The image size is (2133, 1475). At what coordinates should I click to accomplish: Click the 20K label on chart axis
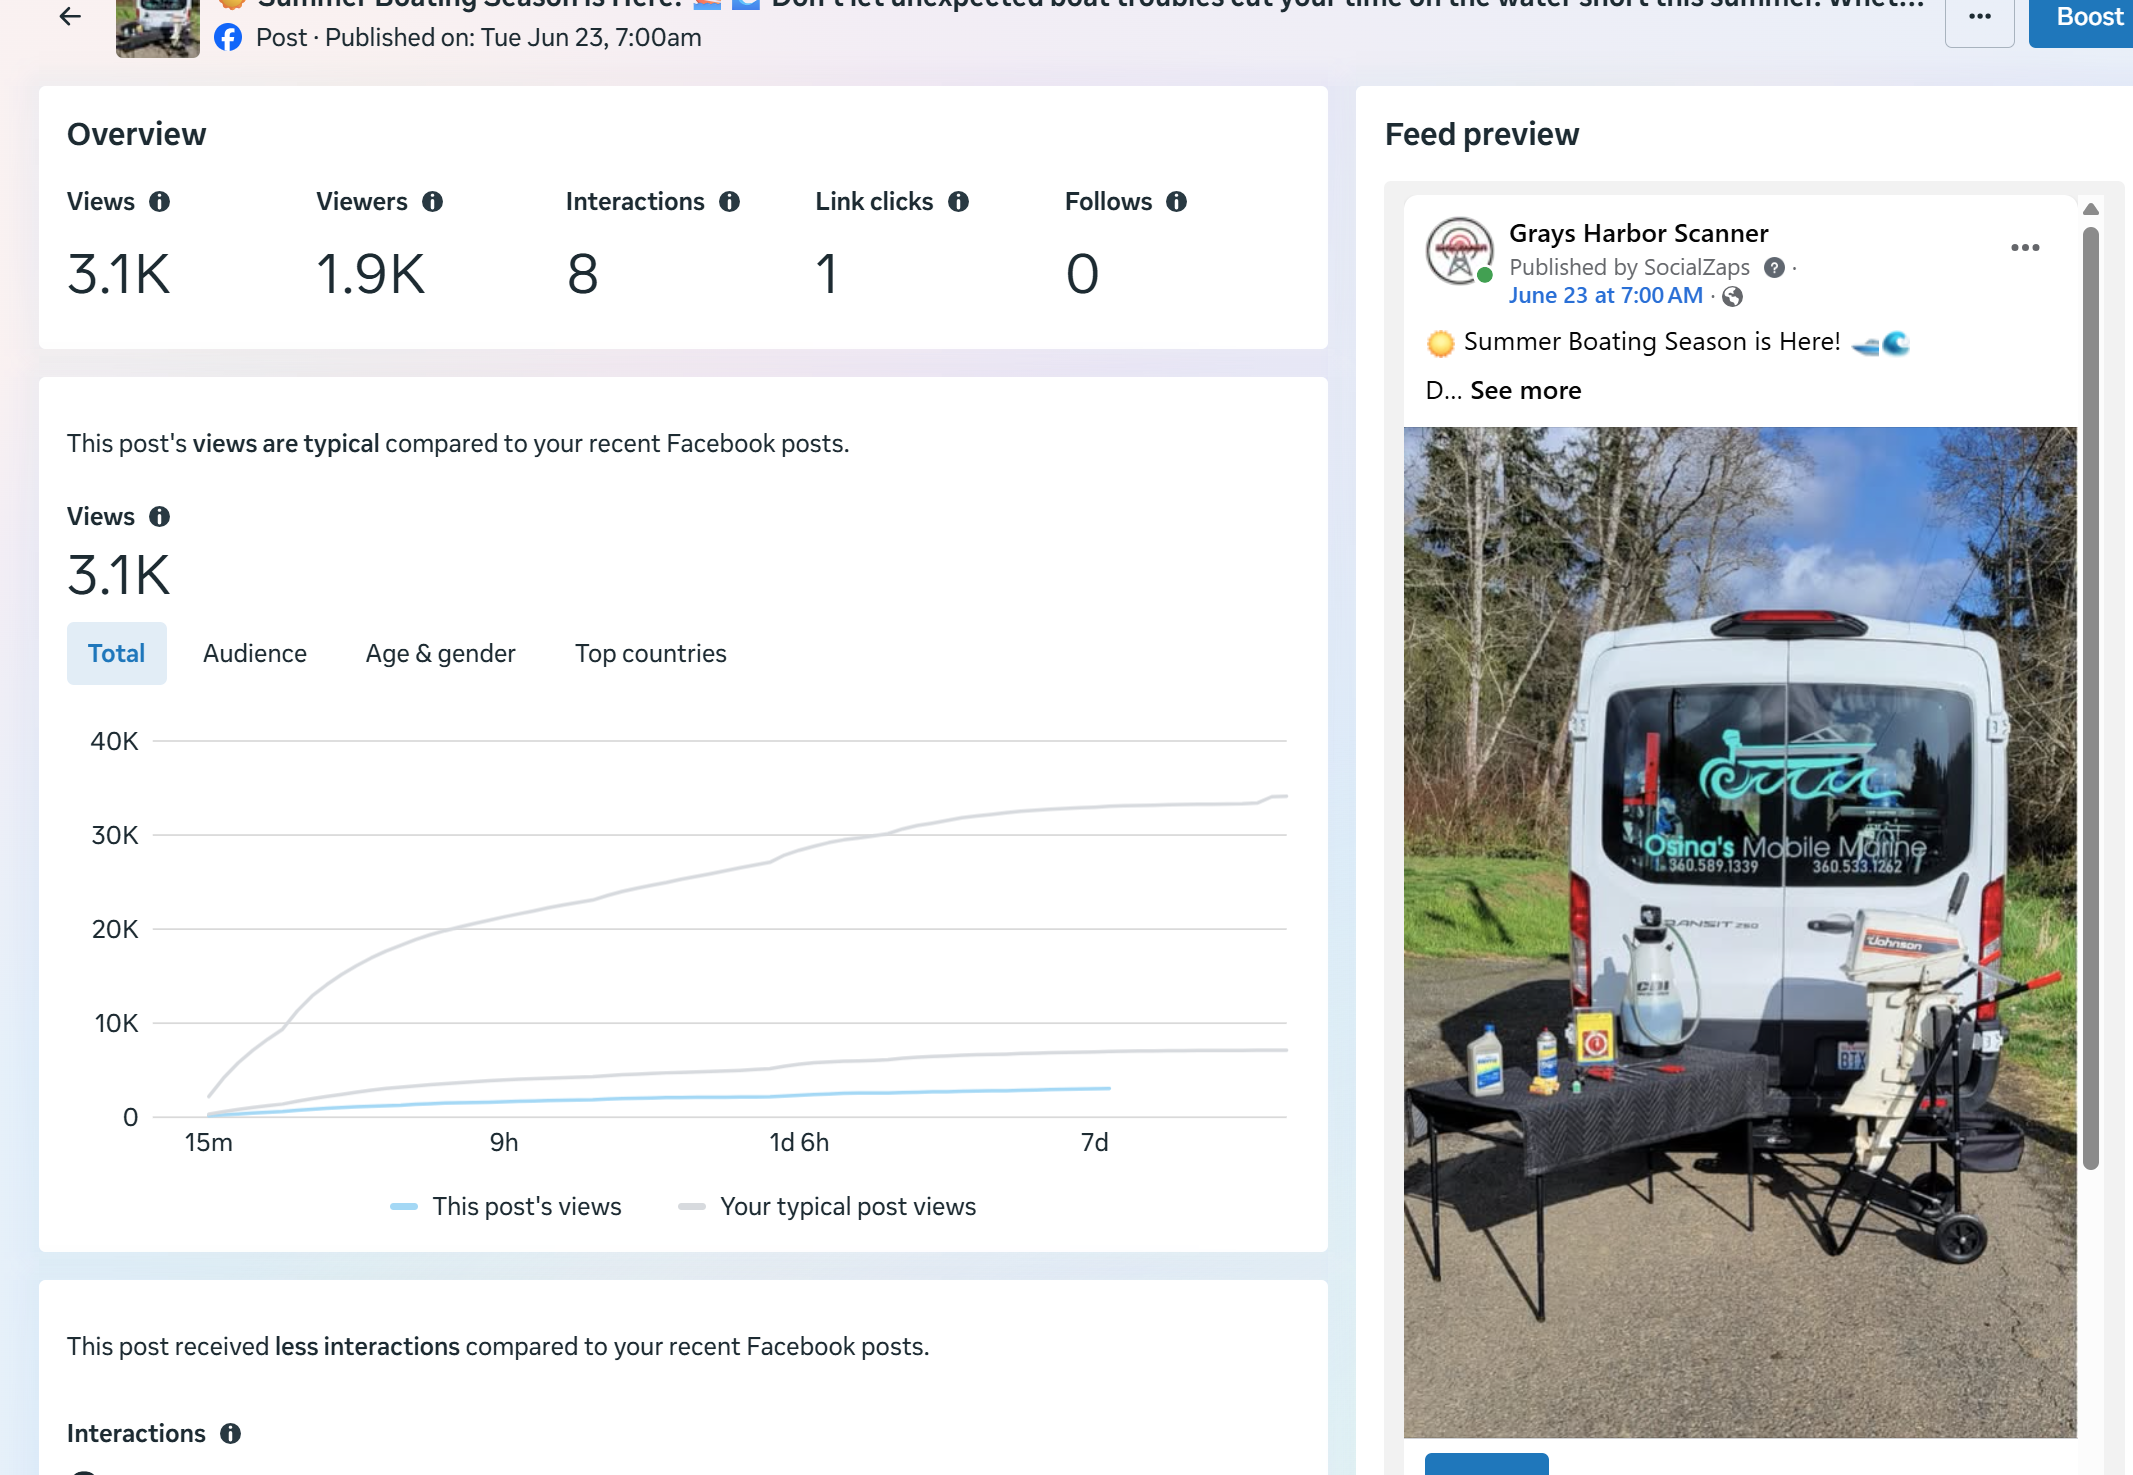click(x=115, y=929)
